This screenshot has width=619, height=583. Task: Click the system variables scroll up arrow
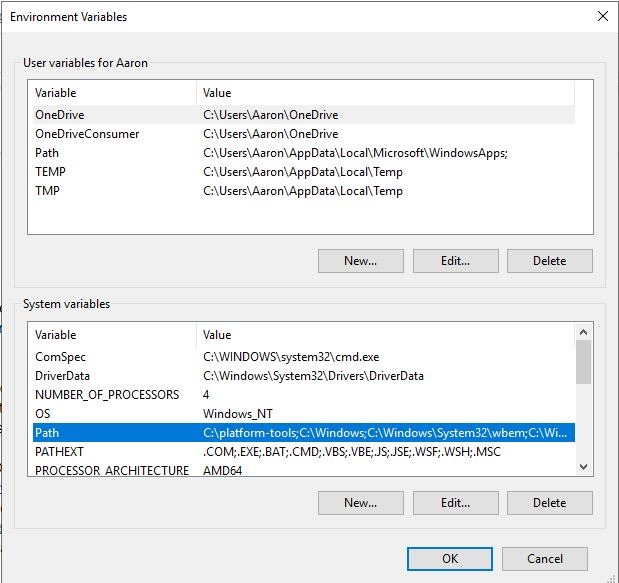583,332
